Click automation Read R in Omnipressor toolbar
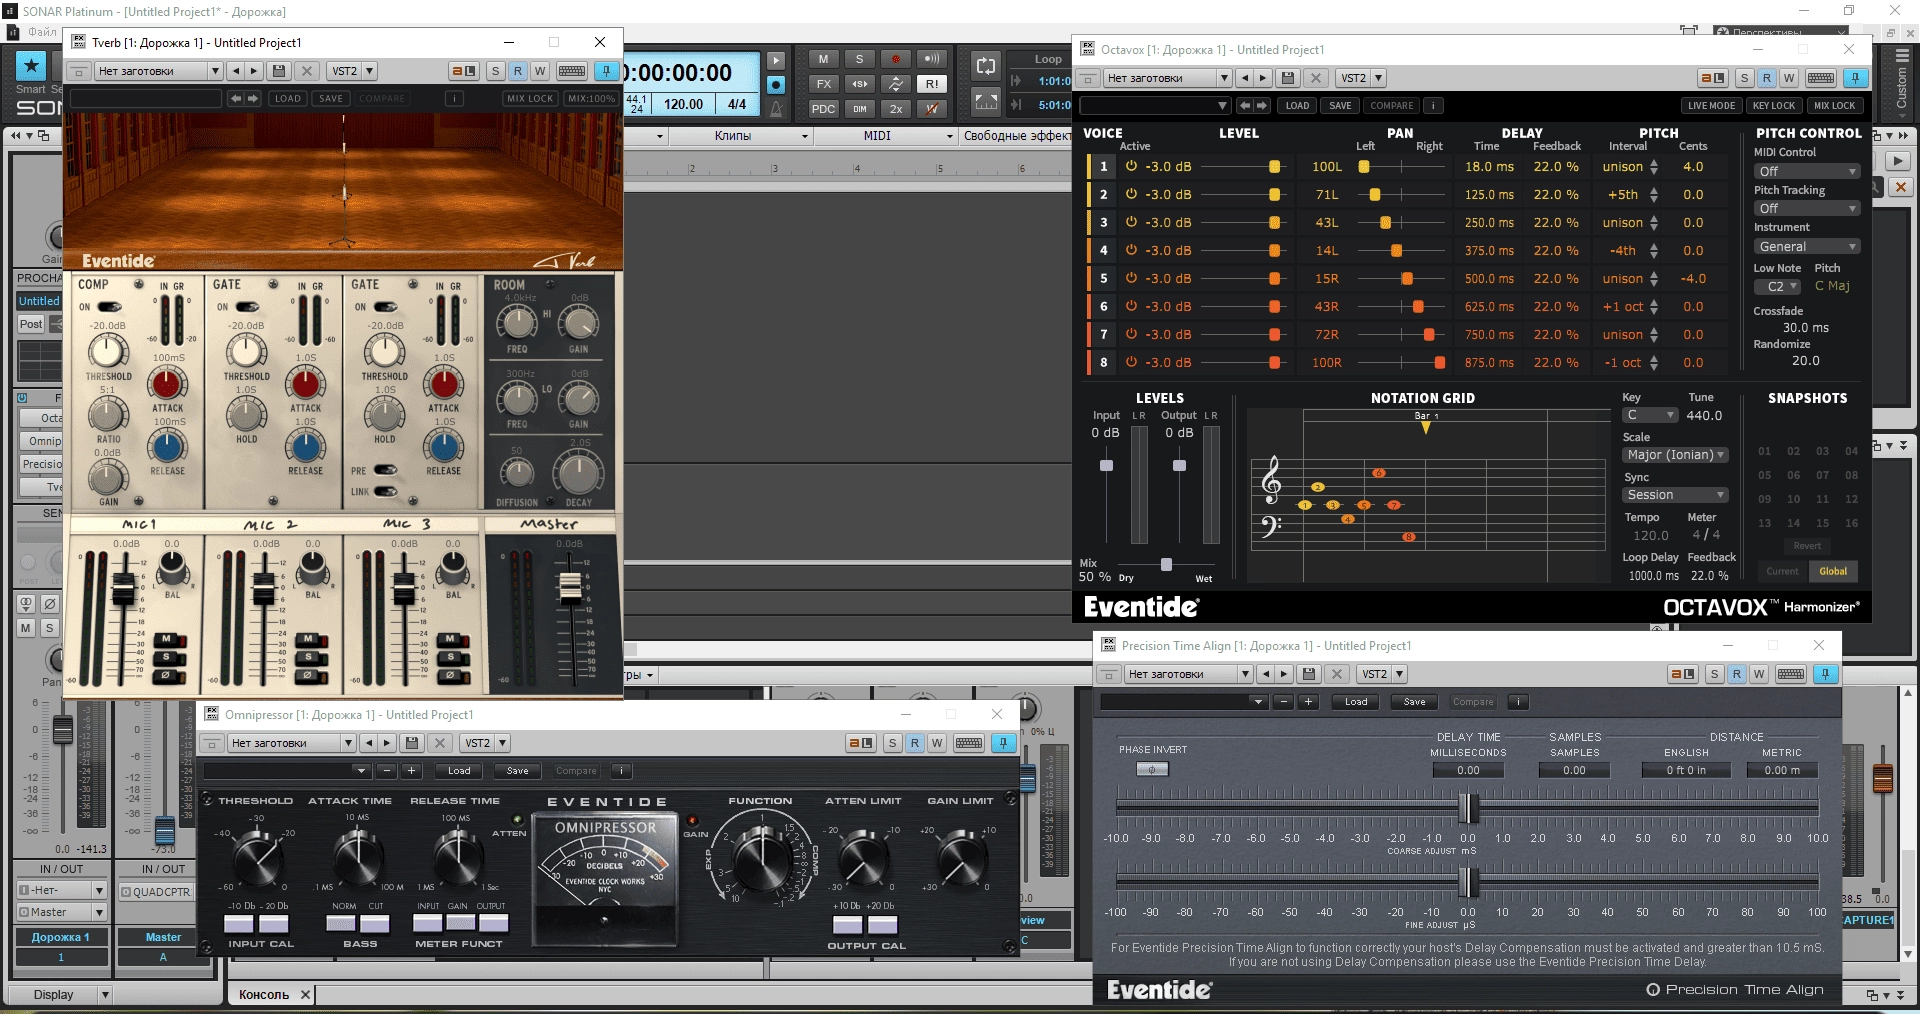Viewport: 1920px width, 1014px height. click(914, 743)
